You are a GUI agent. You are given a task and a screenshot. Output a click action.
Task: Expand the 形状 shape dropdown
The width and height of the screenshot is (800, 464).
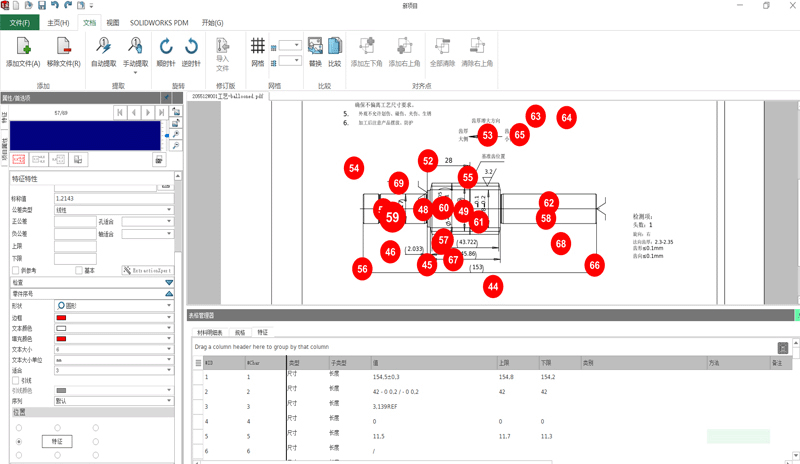pos(169,305)
